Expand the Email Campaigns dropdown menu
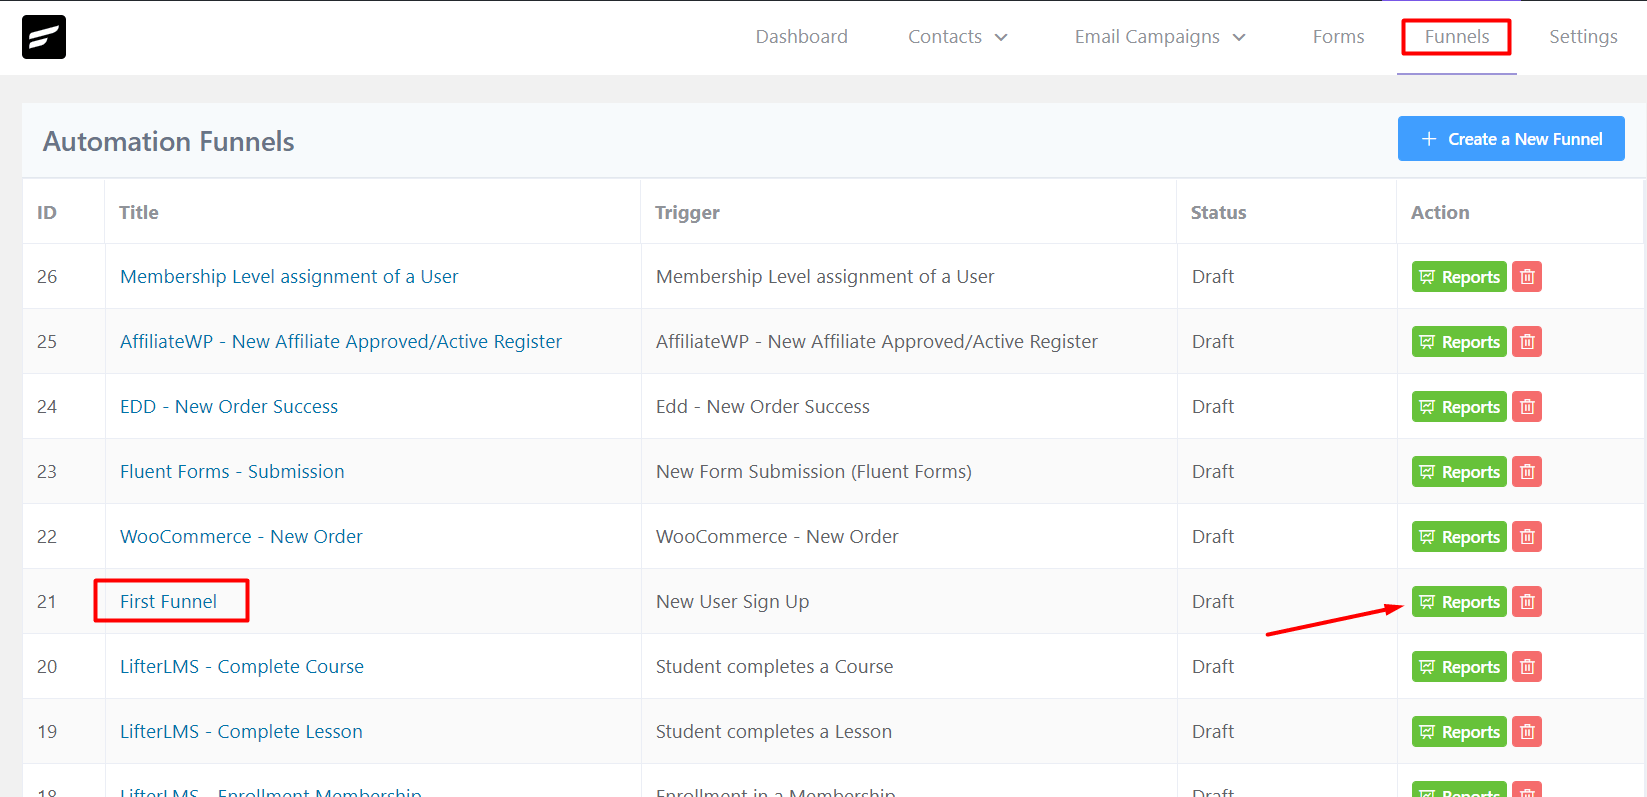Viewport: 1647px width, 797px height. point(1160,37)
